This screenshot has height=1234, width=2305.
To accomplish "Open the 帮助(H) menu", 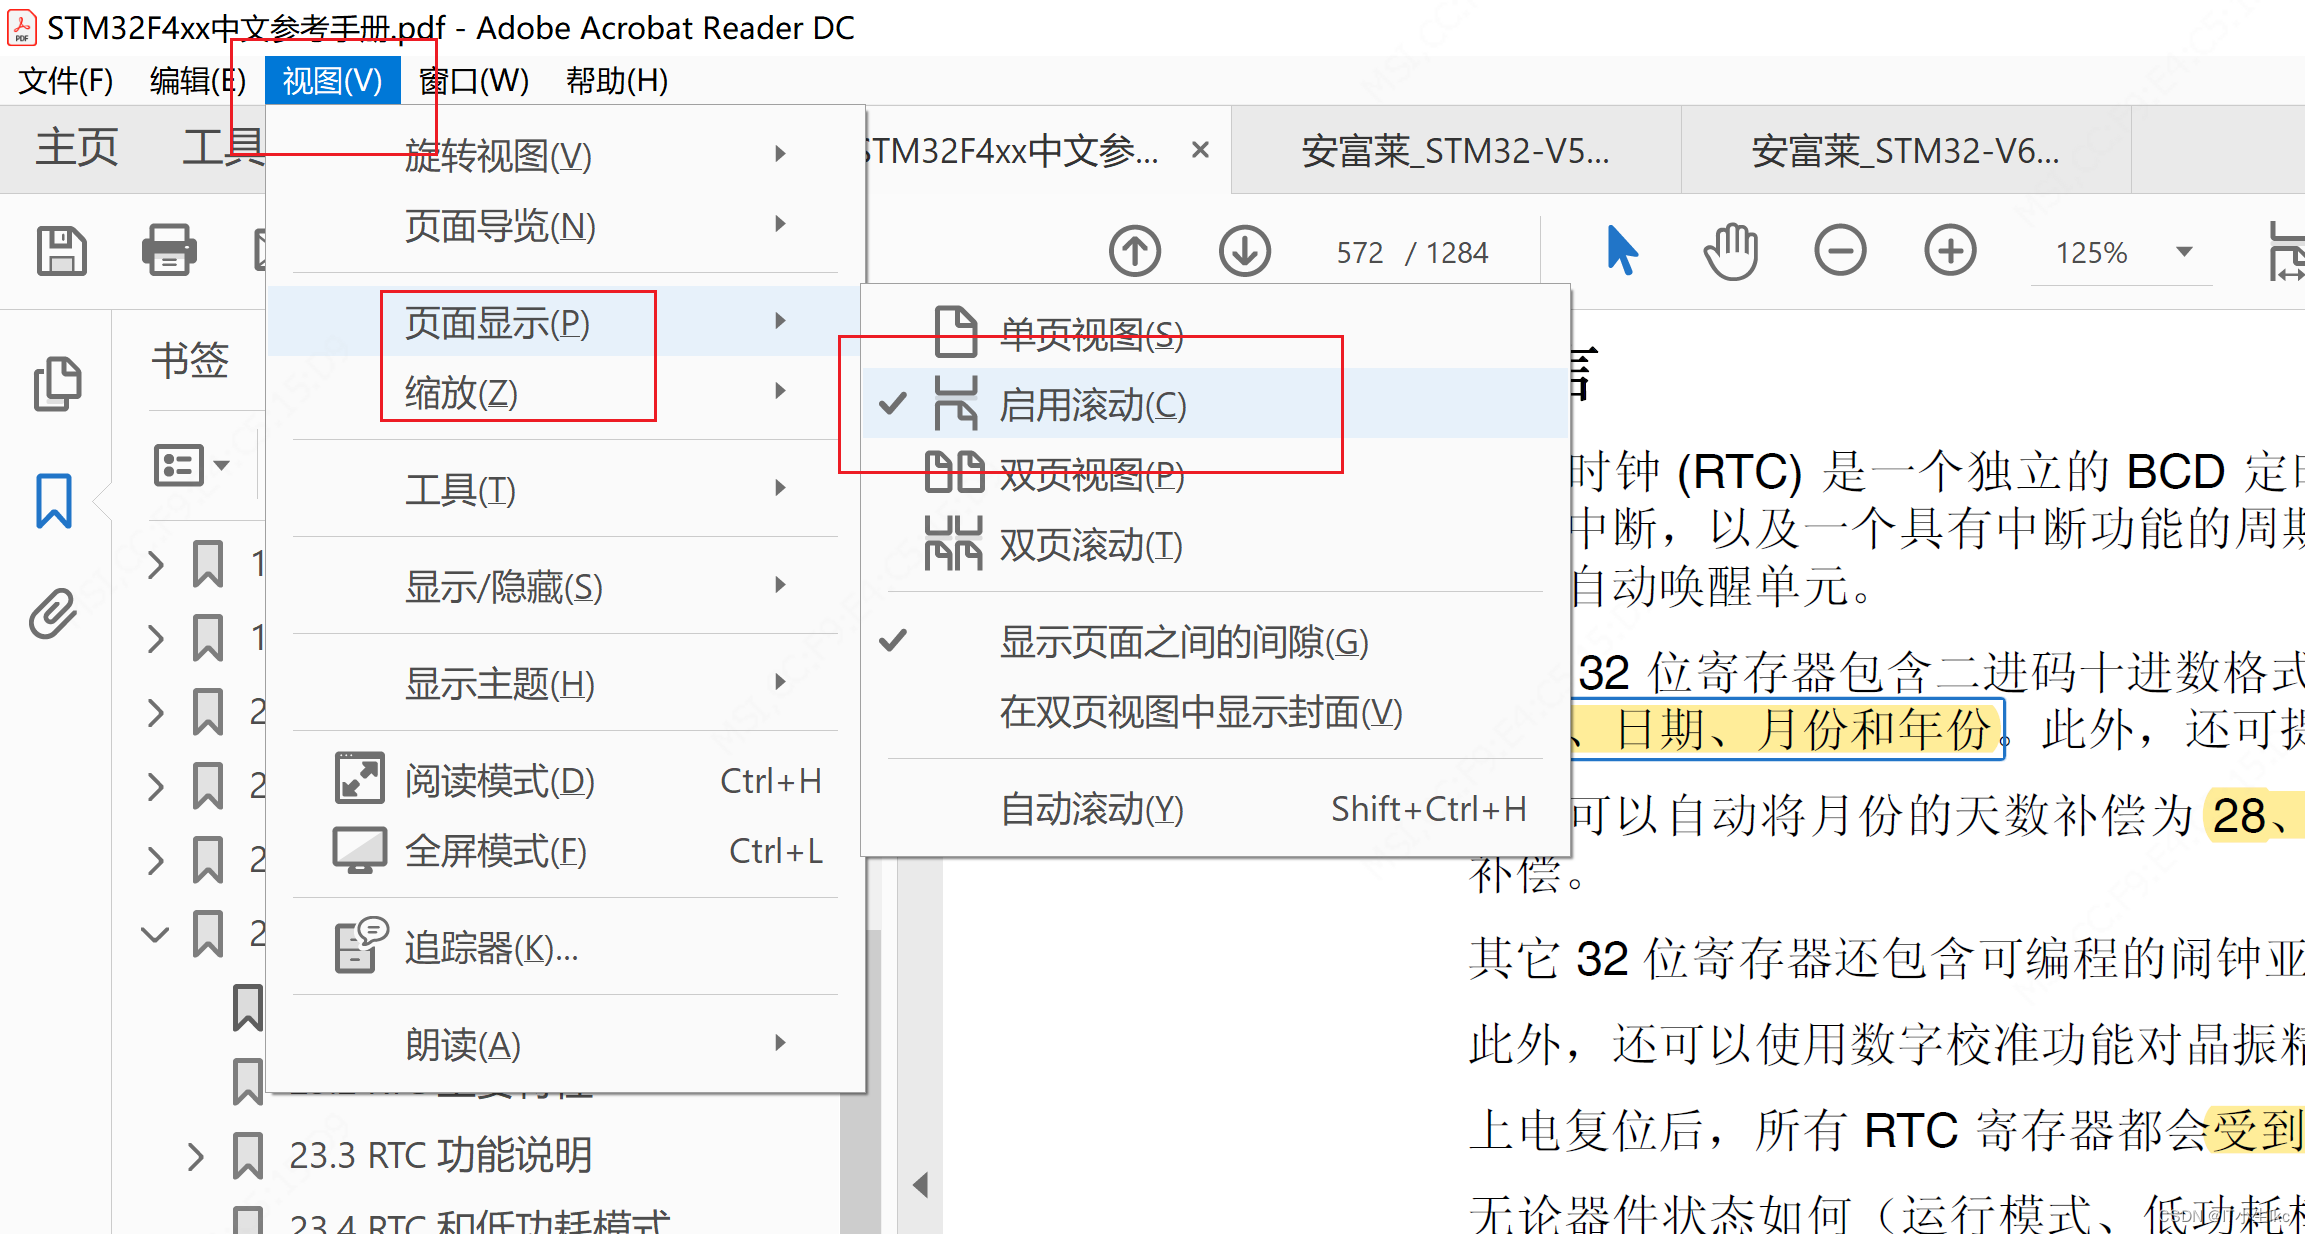I will tap(617, 80).
